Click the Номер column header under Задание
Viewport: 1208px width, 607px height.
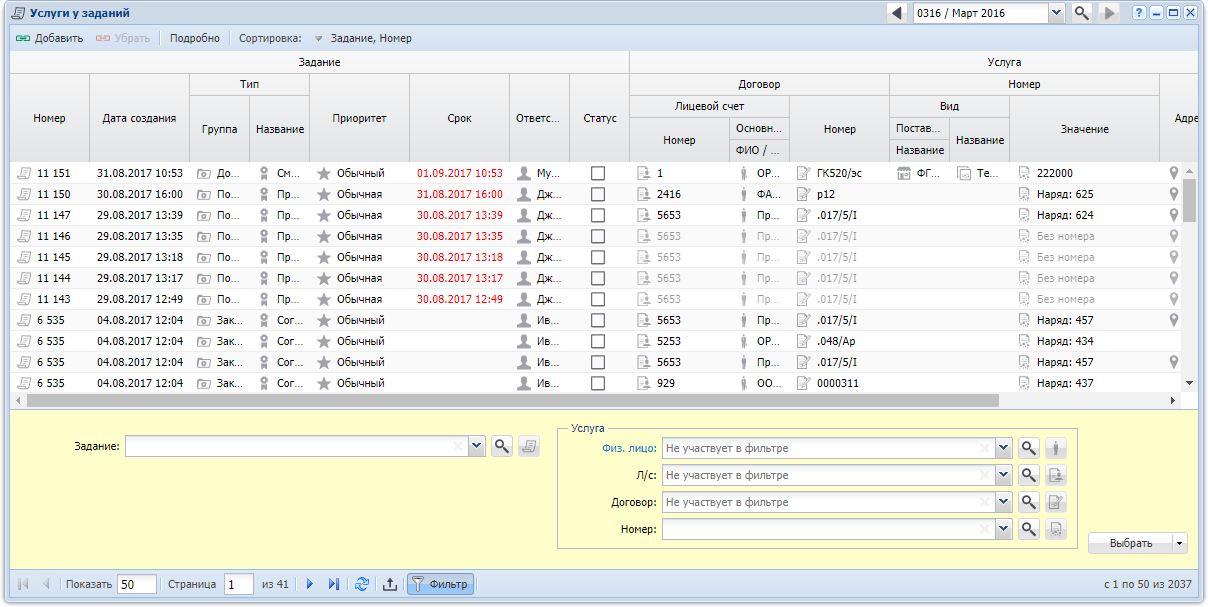(x=49, y=118)
